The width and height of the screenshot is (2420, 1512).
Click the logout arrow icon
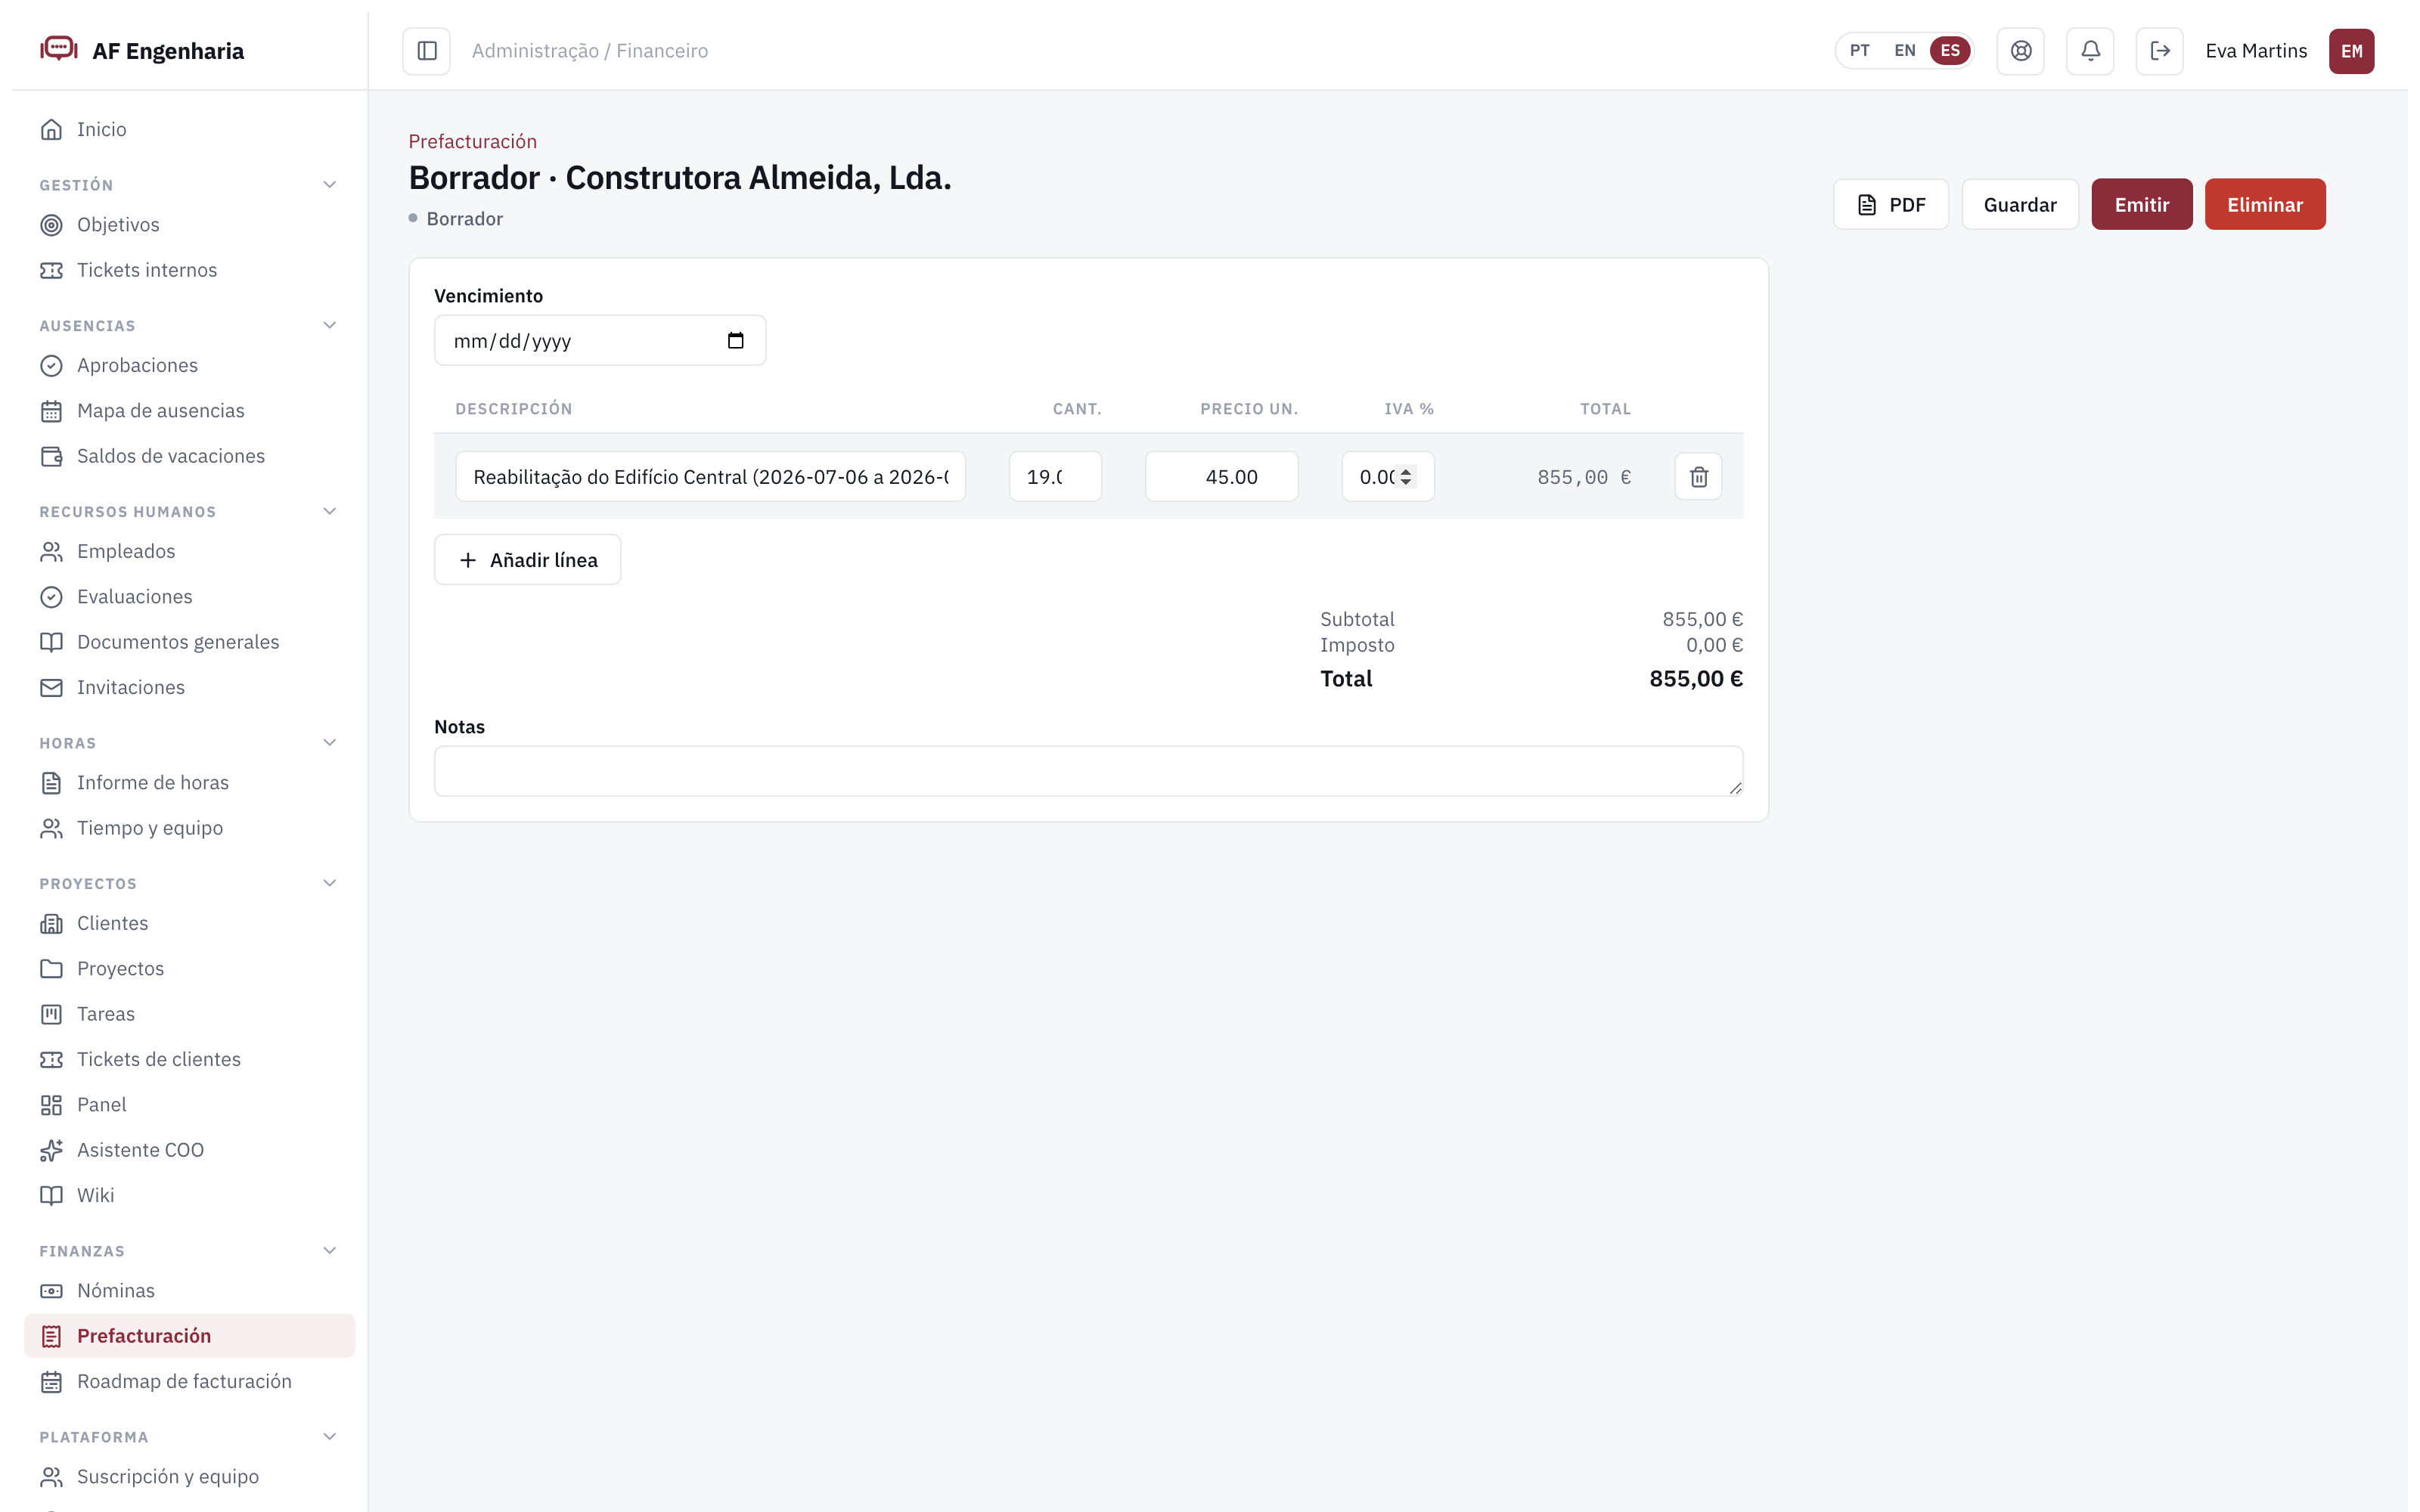(x=2160, y=51)
